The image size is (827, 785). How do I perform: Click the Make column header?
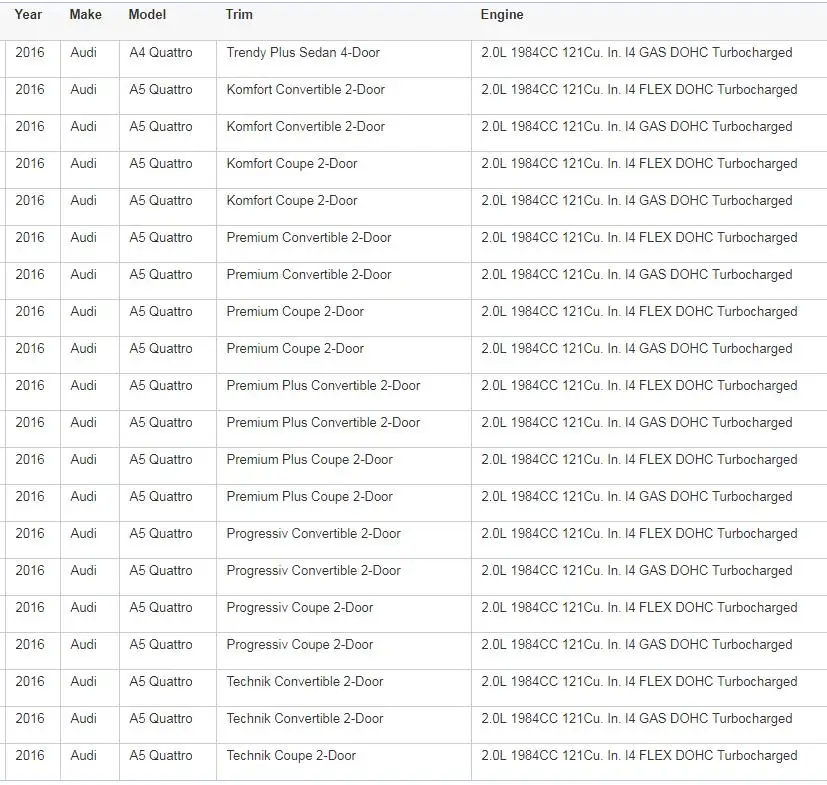point(85,15)
